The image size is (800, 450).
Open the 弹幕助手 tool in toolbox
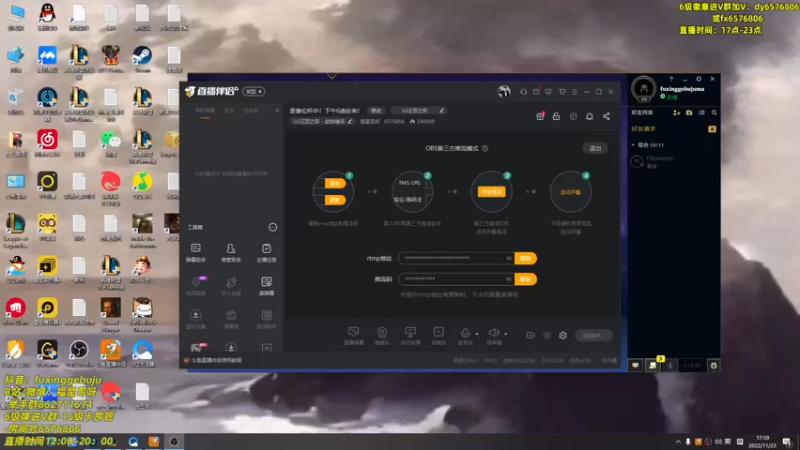pos(195,252)
